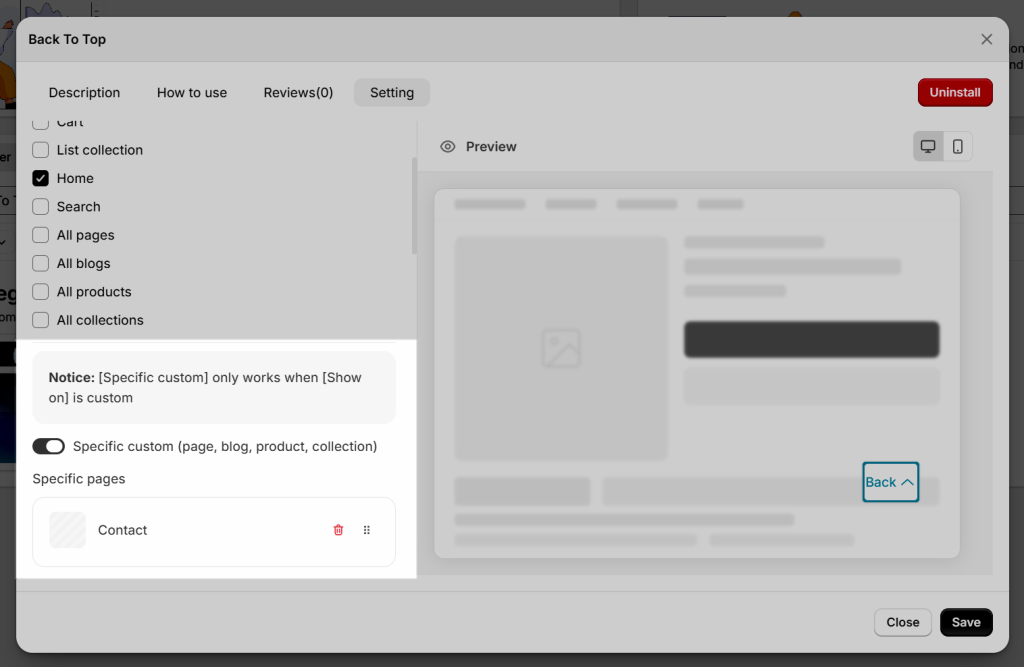Click the eye icon next to Preview

[447, 146]
